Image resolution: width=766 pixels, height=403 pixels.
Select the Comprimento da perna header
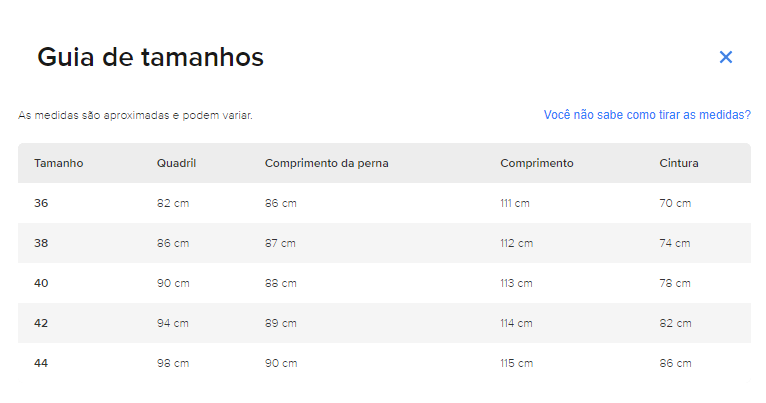click(327, 163)
